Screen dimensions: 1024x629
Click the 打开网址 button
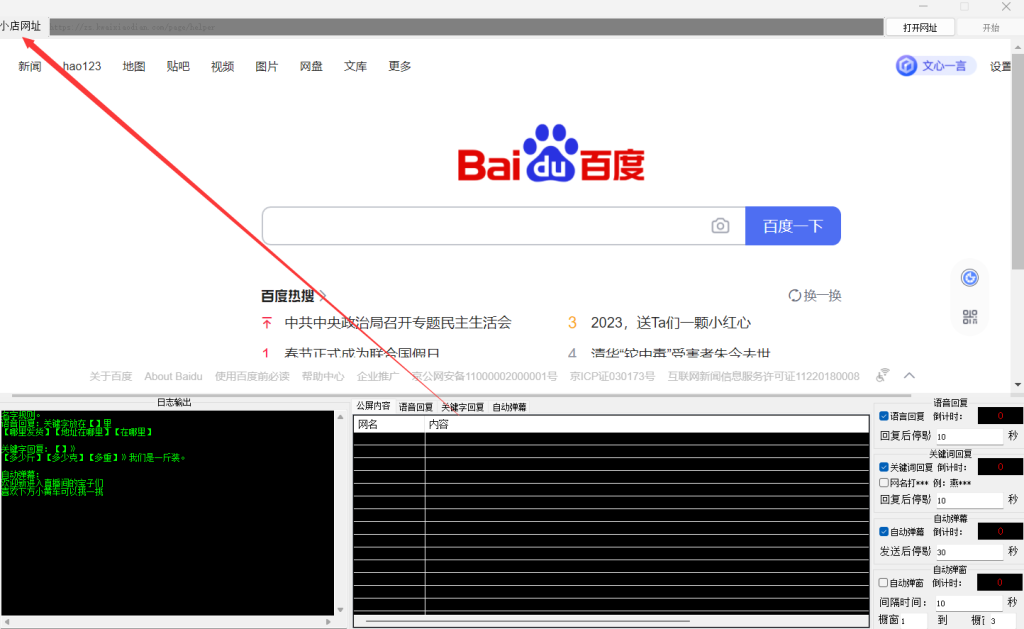tap(919, 28)
